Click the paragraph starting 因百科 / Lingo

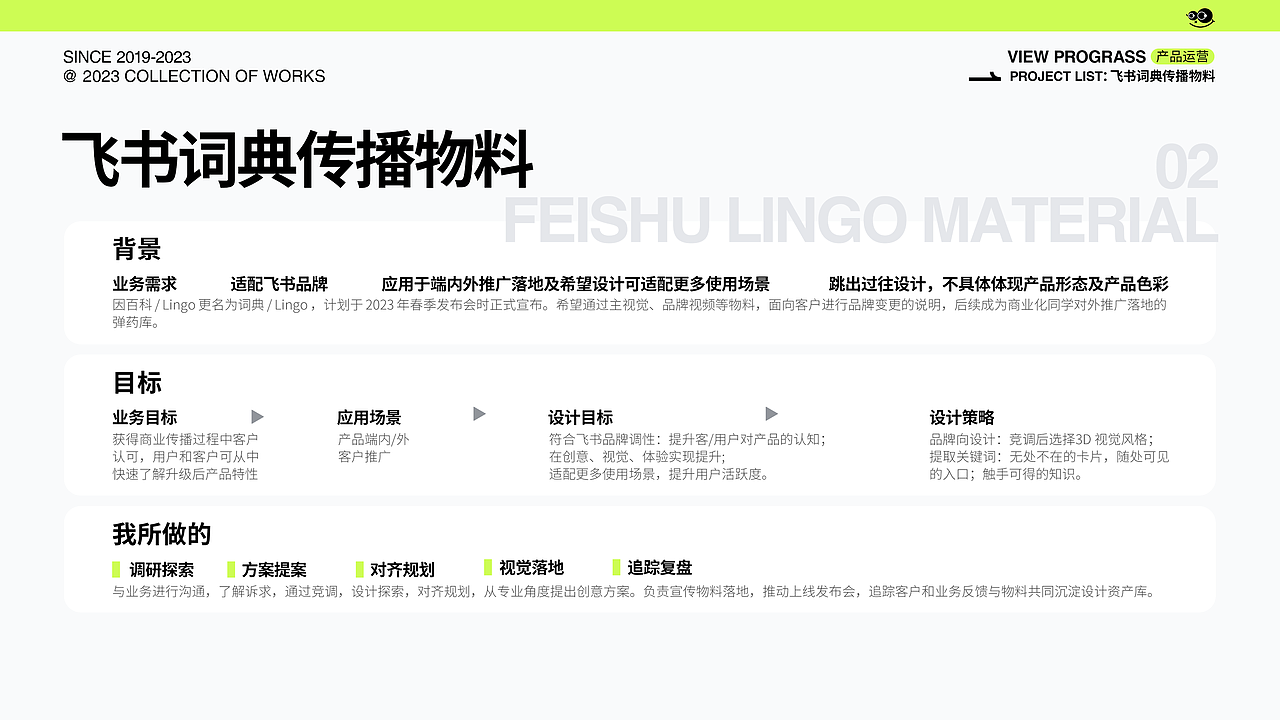pos(640,314)
